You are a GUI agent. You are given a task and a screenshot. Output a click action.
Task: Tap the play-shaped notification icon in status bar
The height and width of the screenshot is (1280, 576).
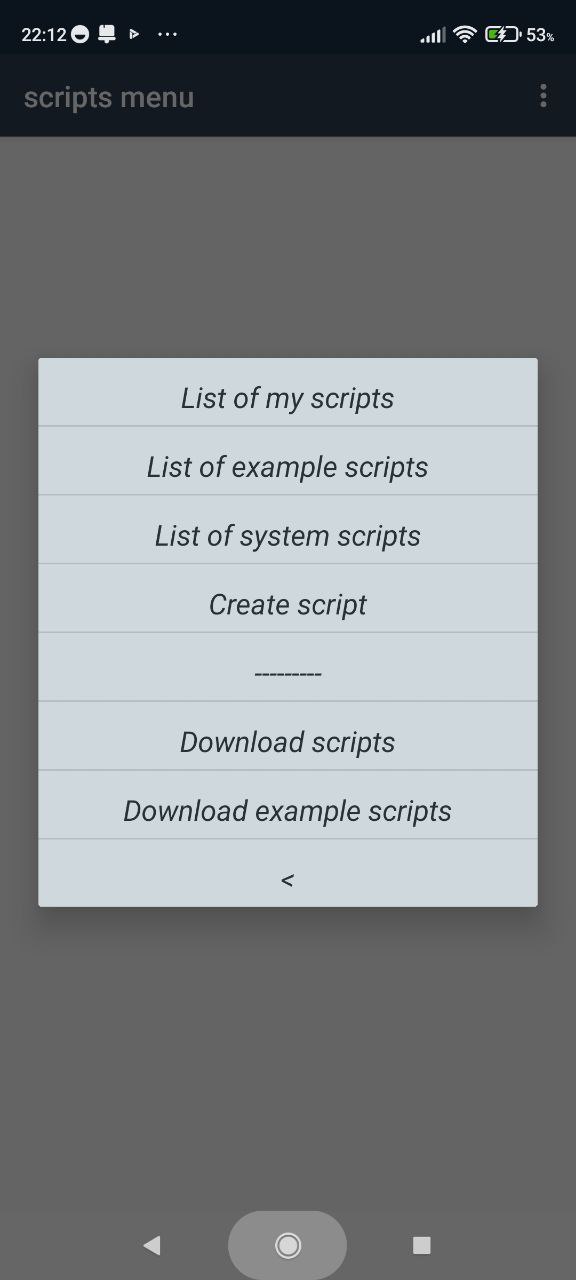(x=134, y=34)
